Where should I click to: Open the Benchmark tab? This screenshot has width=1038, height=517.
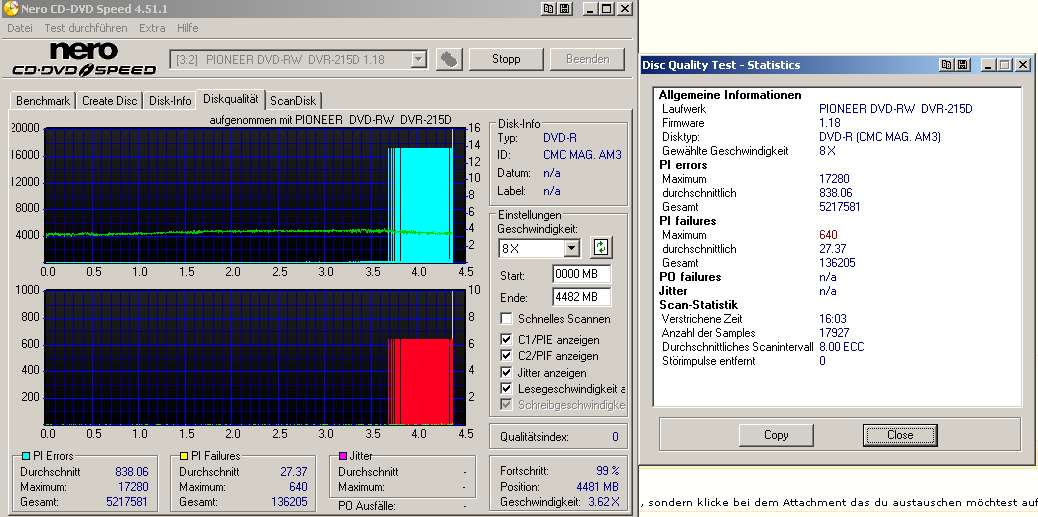[43, 101]
